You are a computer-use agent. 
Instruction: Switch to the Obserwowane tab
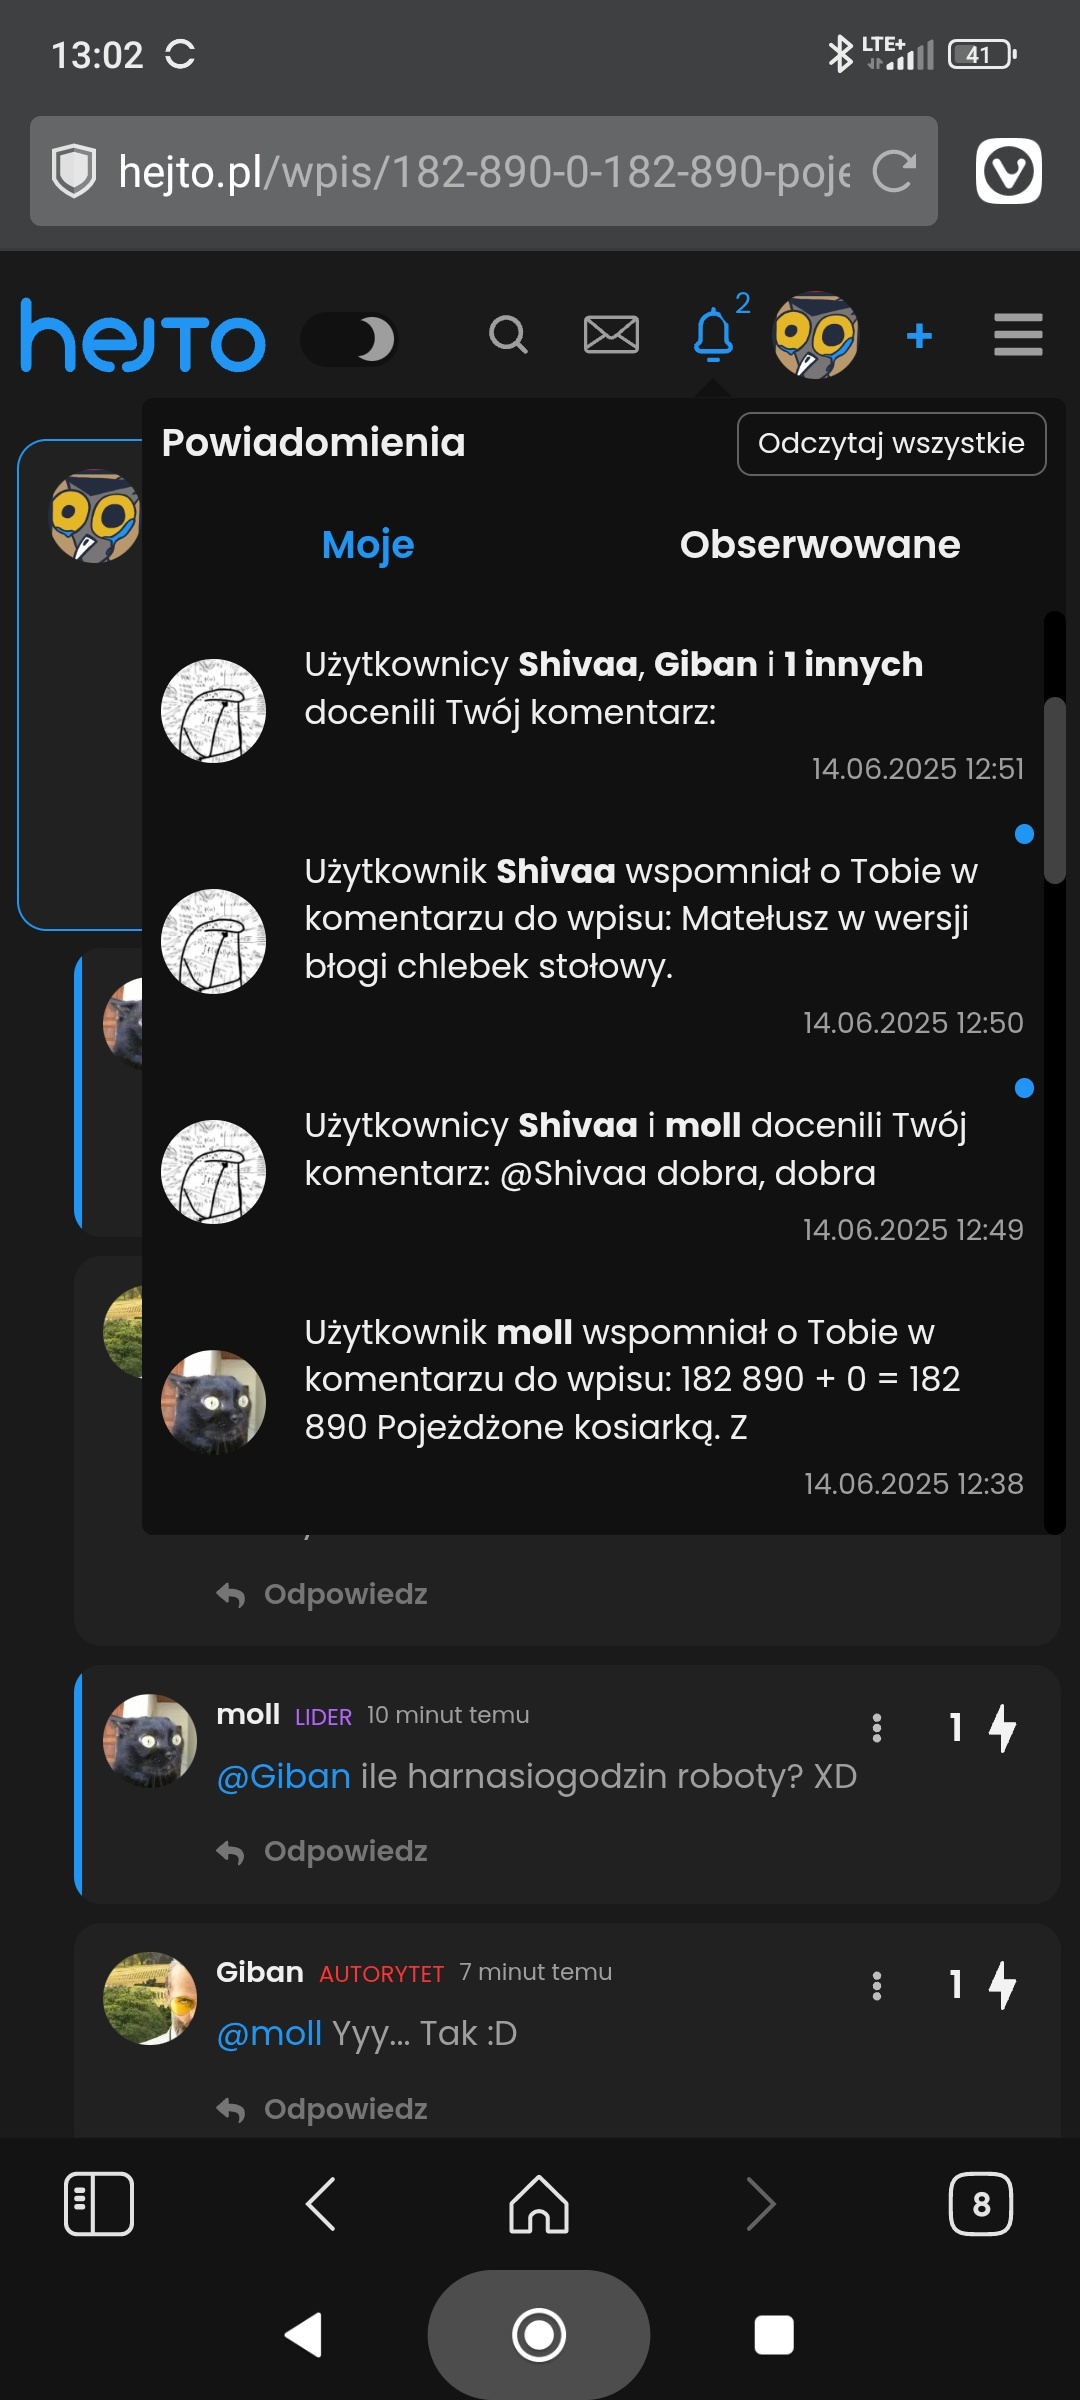coord(819,544)
